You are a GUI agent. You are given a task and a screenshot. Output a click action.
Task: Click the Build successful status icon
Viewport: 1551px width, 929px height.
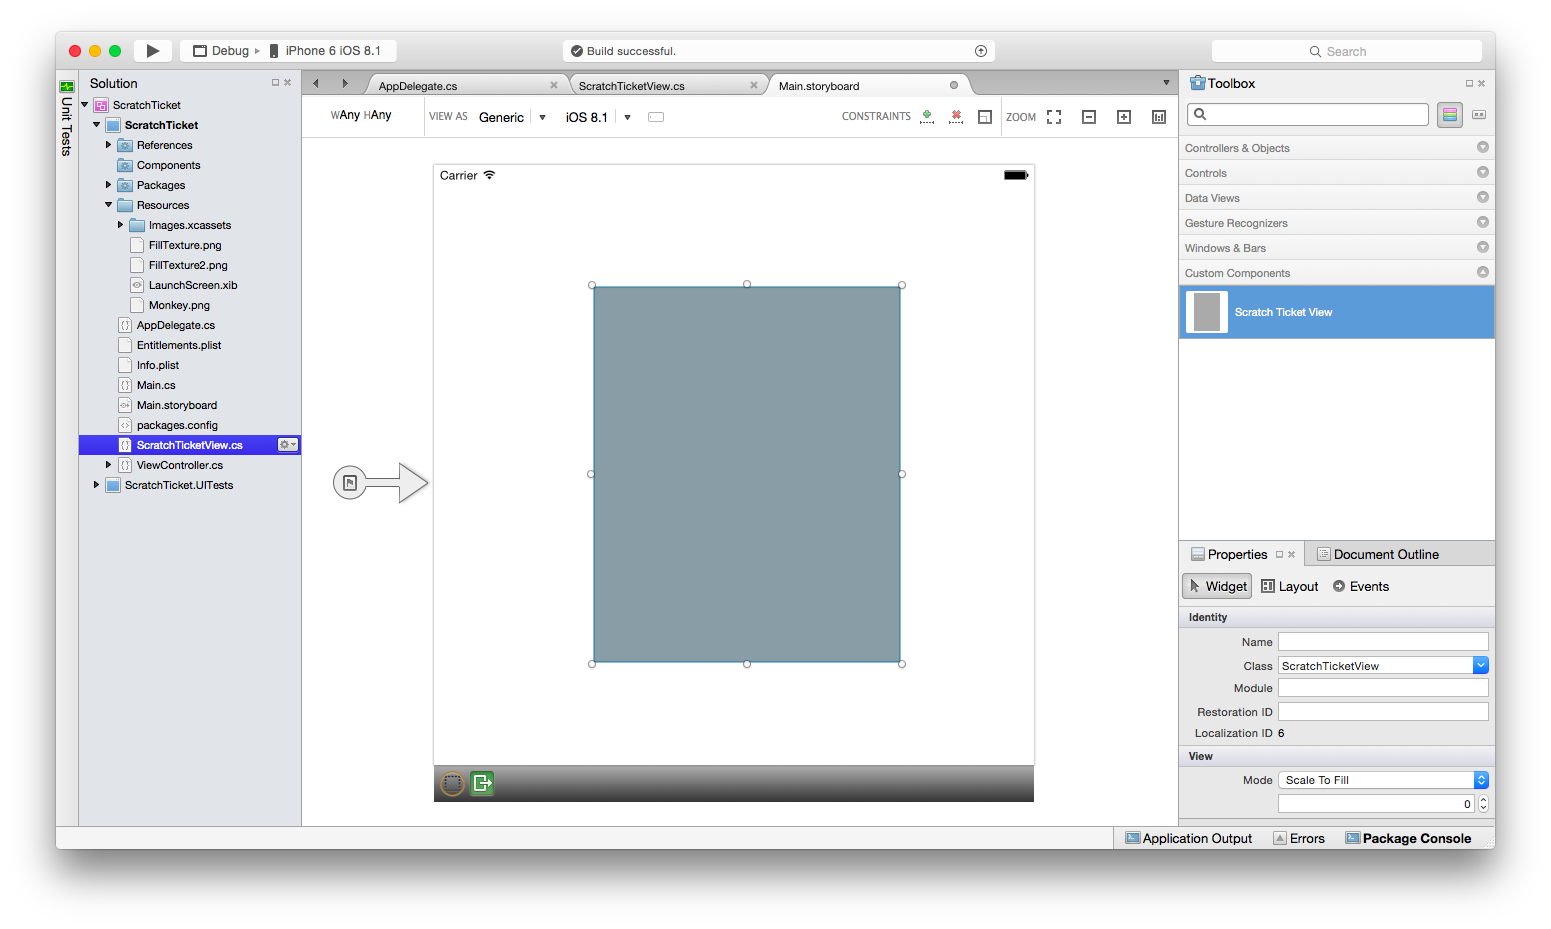point(577,51)
